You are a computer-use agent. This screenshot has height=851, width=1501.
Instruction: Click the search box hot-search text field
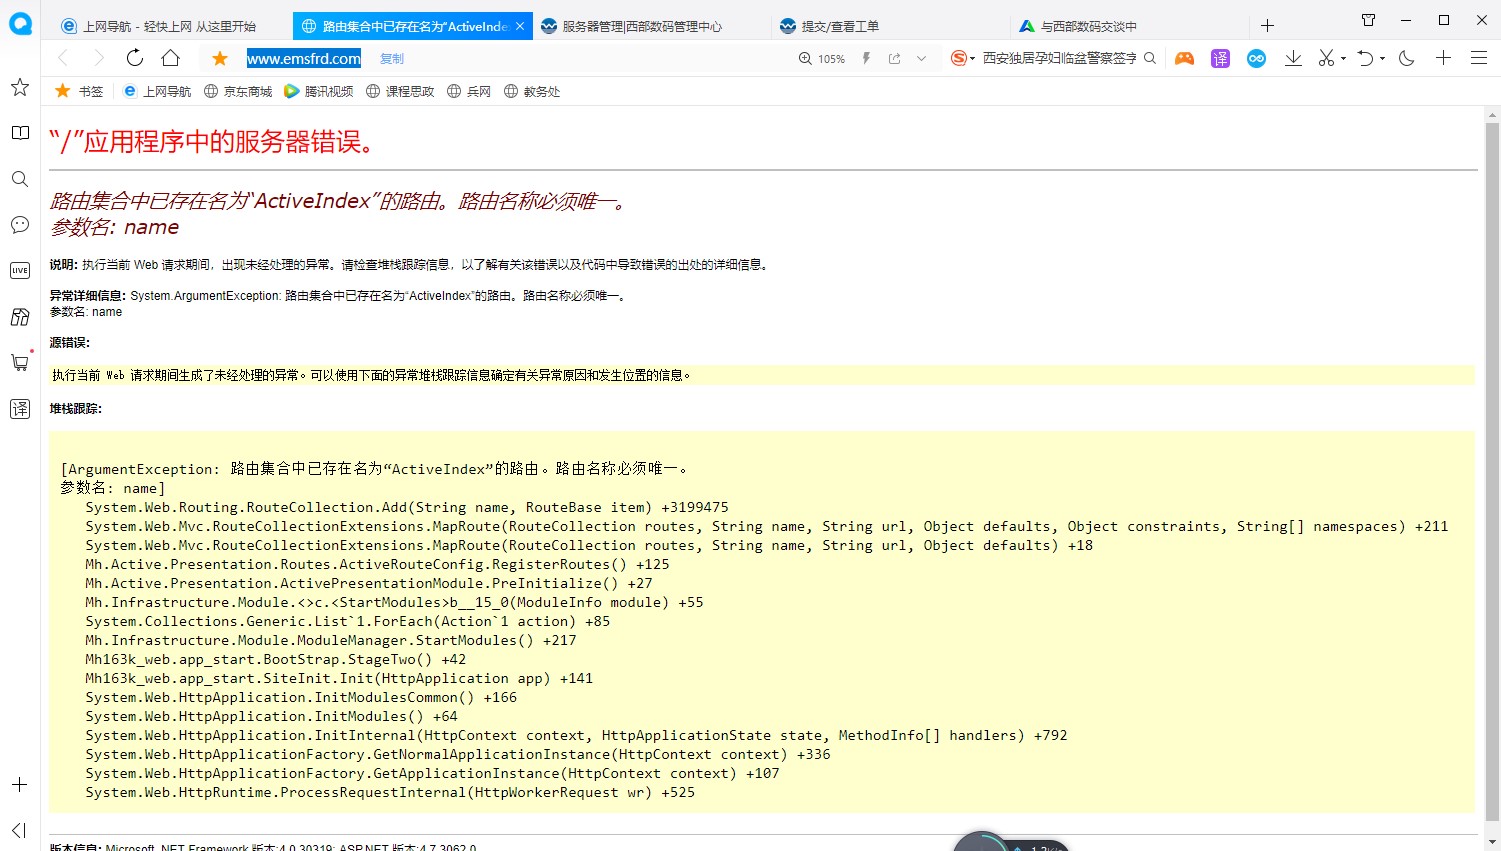[x=1059, y=59]
